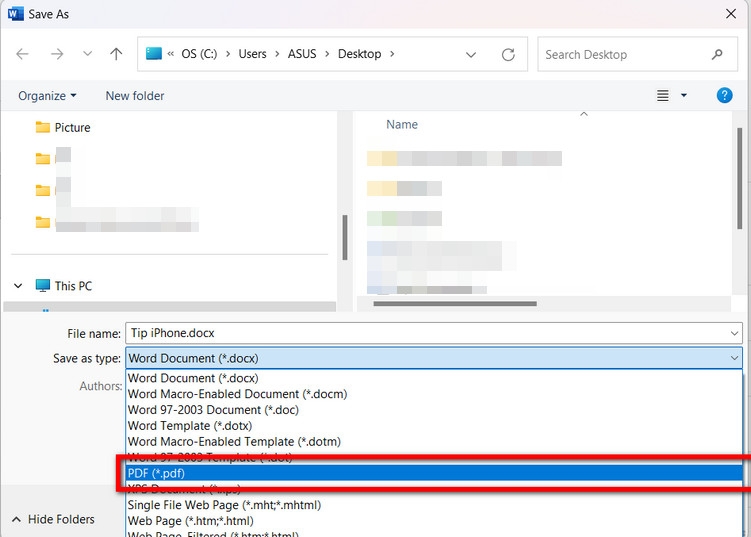Select the Picture folder in navigation pane
Image resolution: width=751 pixels, height=537 pixels.
point(63,127)
